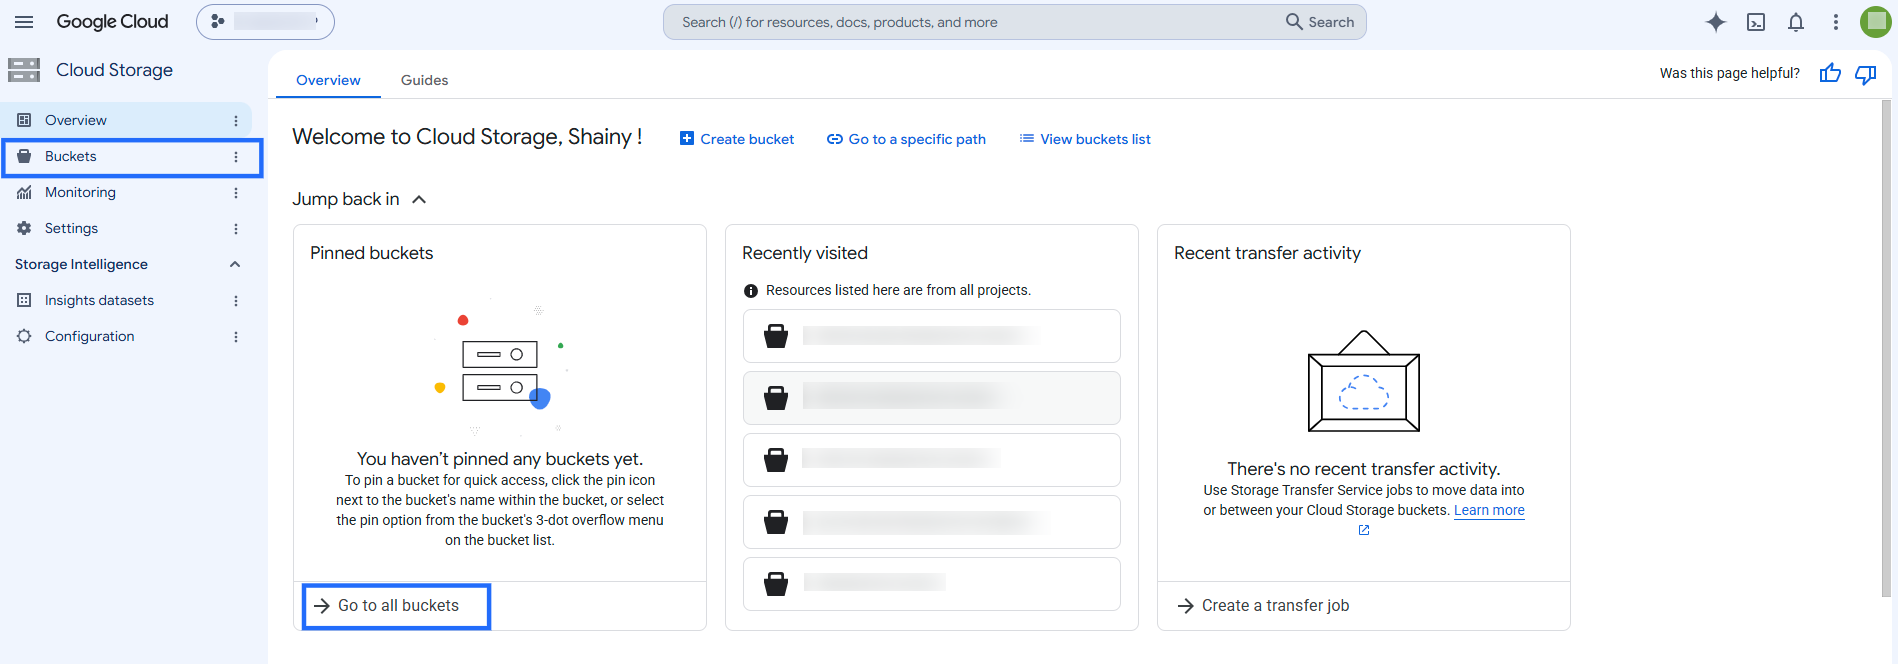Open the Gemini sparkle assistant icon

(1716, 22)
